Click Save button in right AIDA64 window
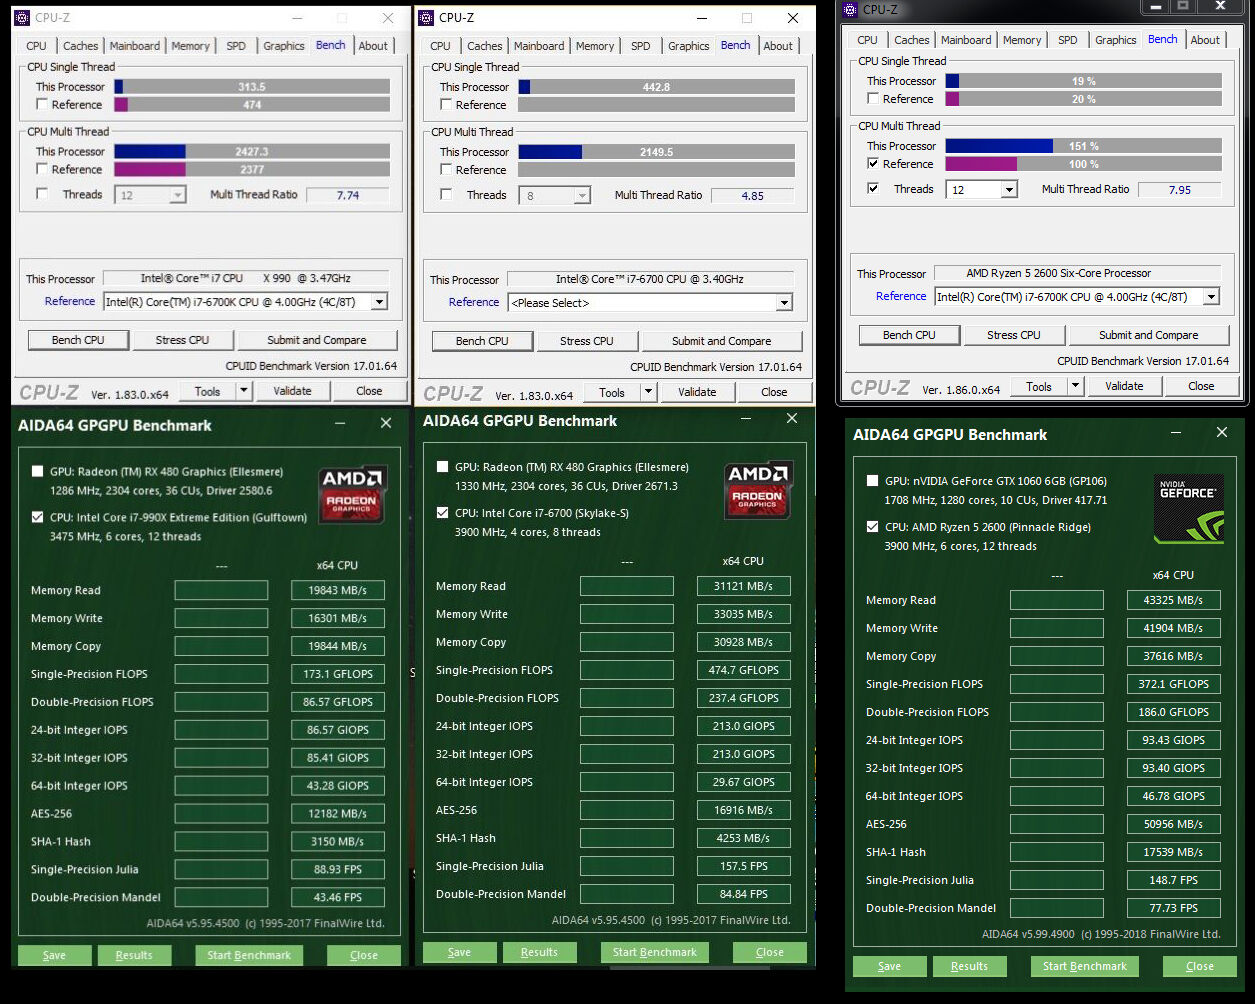This screenshot has height=1004, width=1255. coord(889,966)
